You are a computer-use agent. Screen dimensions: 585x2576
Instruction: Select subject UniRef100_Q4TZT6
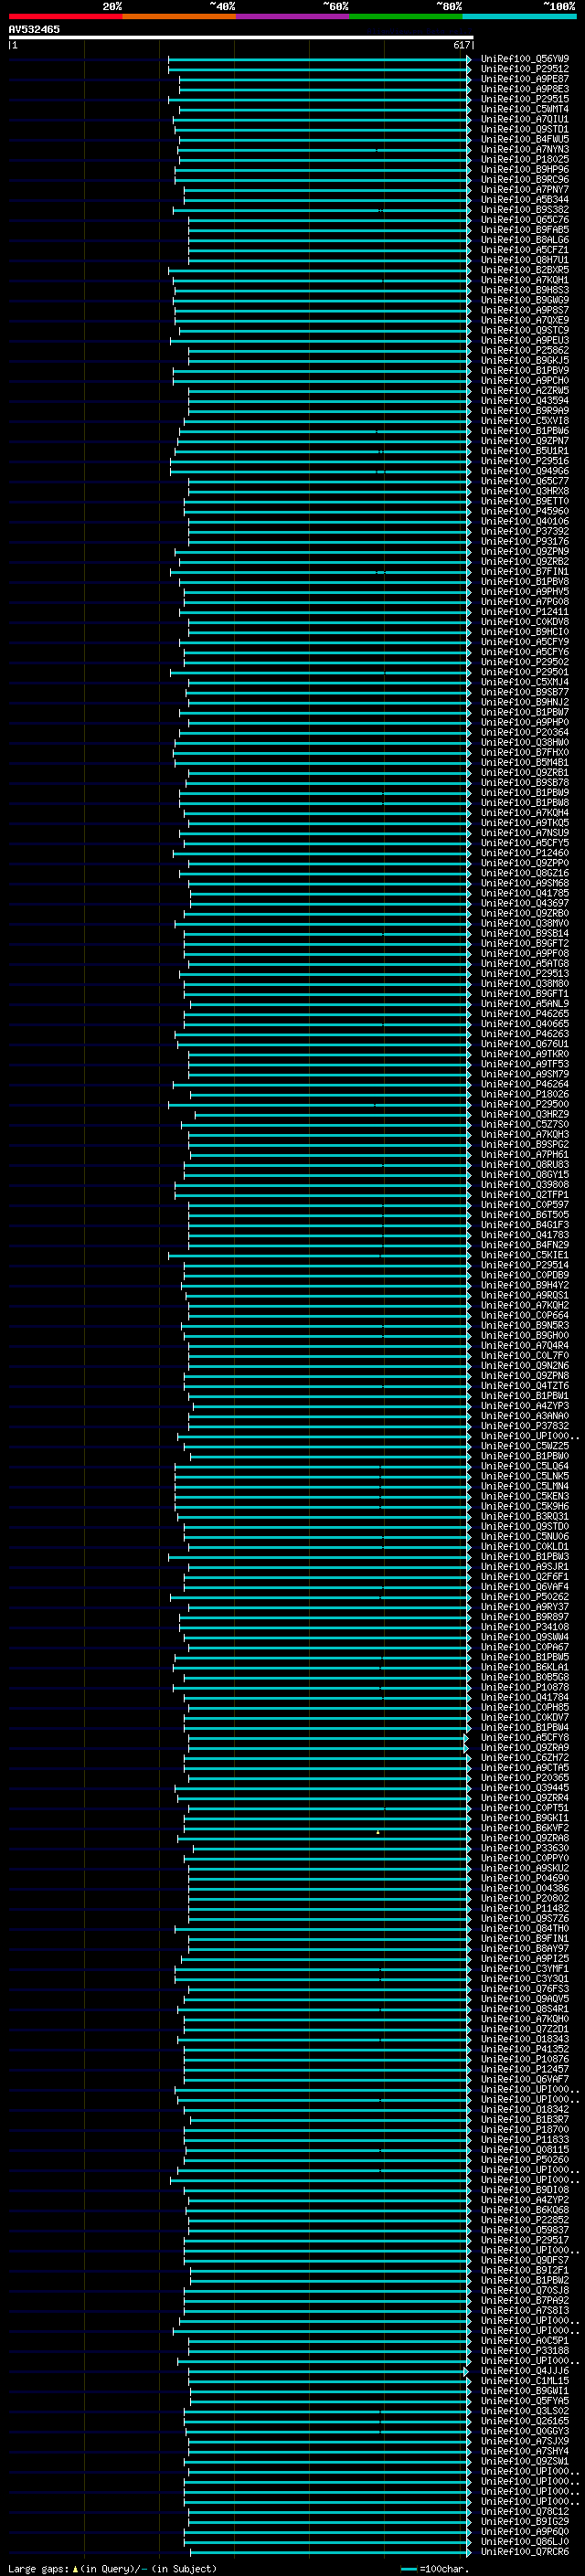[525, 1386]
